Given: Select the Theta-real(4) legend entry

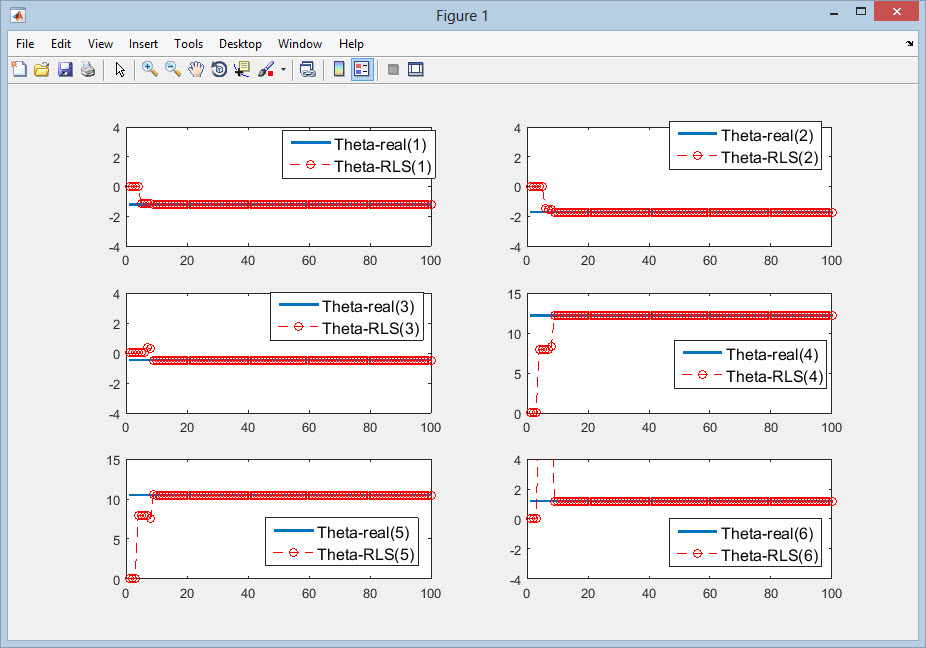Looking at the screenshot, I should tap(751, 354).
